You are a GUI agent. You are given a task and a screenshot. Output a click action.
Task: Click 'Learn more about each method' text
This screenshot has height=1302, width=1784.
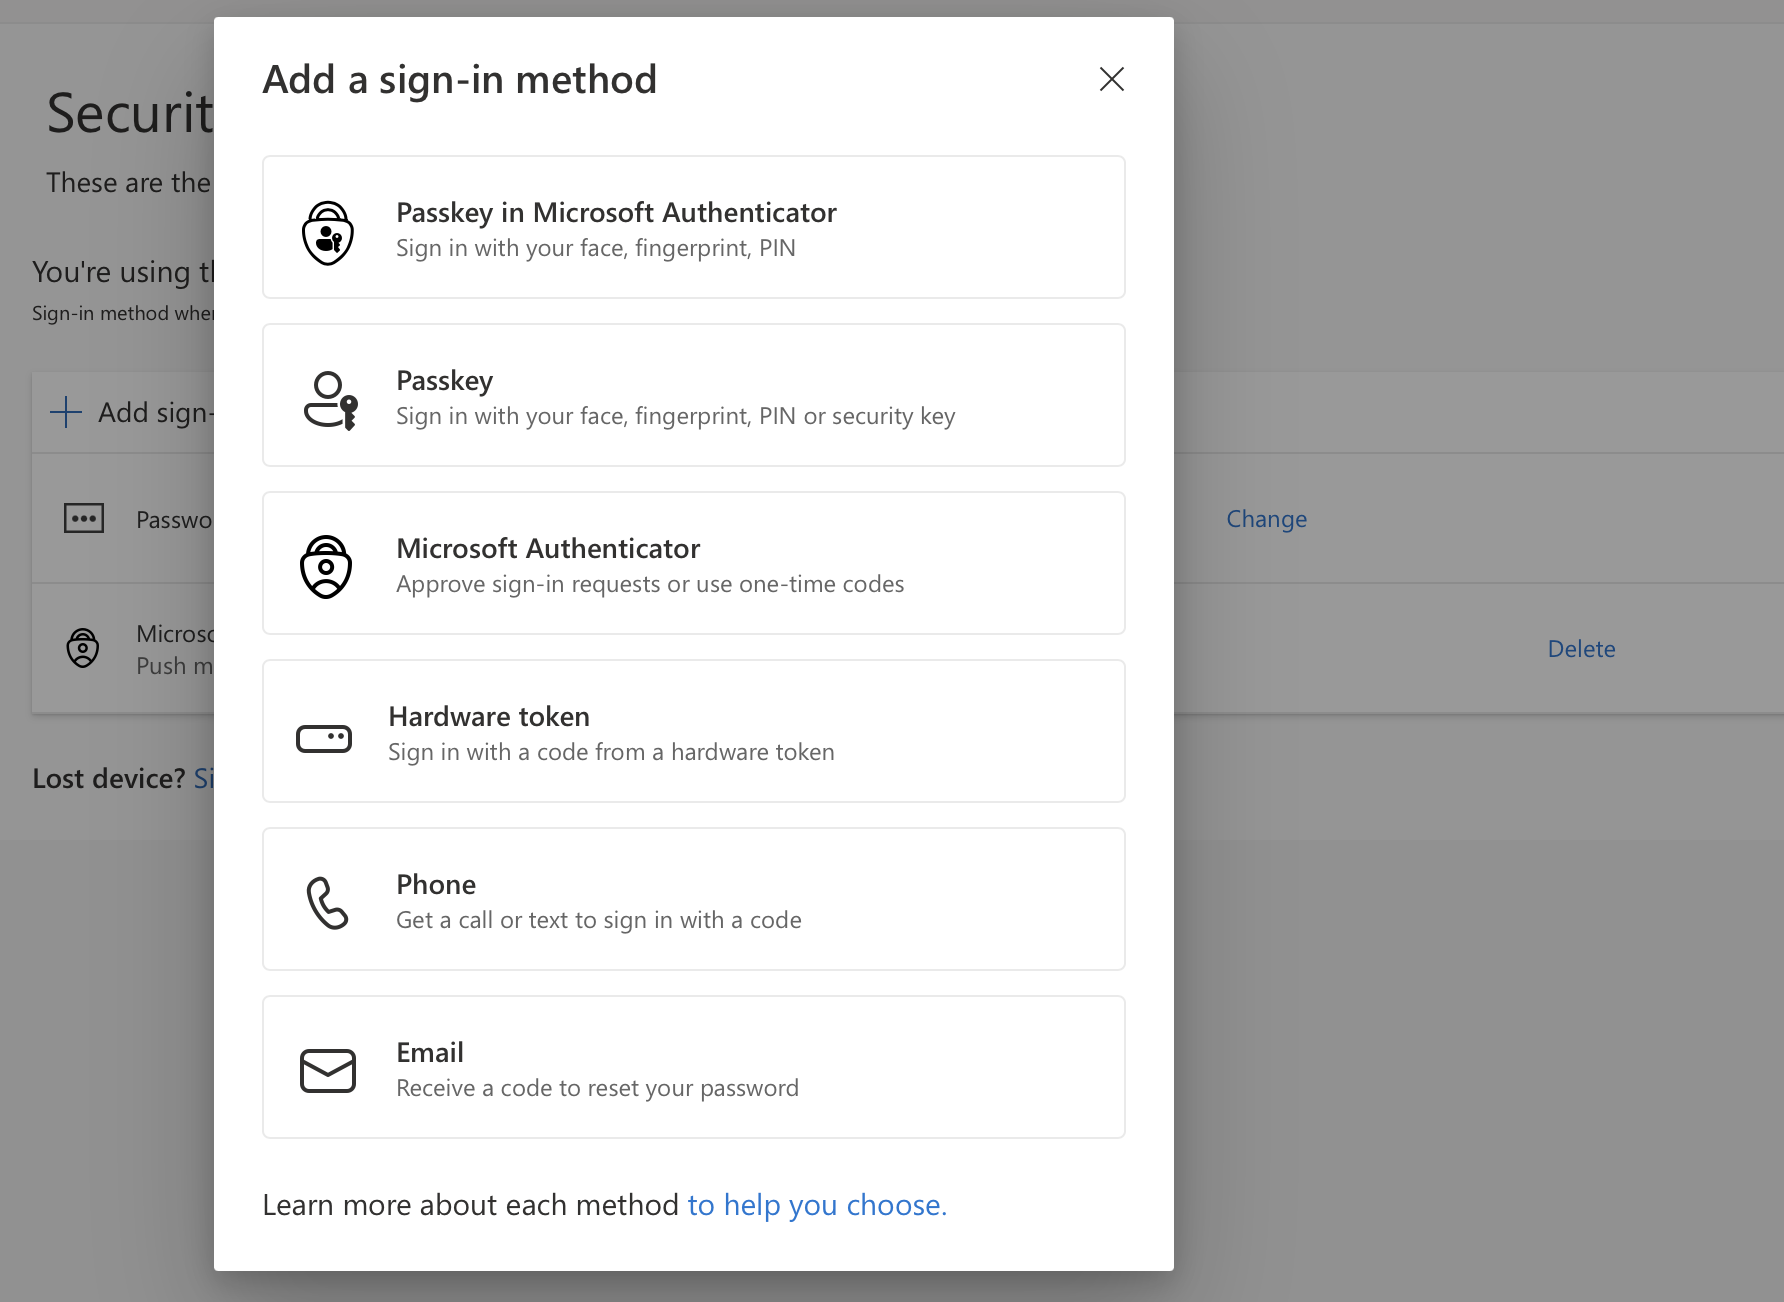471,1205
